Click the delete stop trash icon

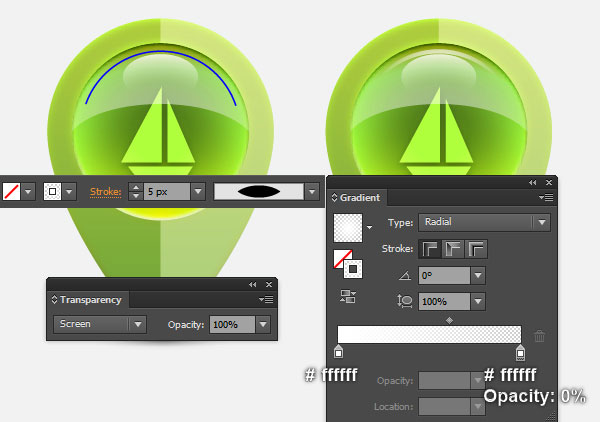tap(540, 336)
